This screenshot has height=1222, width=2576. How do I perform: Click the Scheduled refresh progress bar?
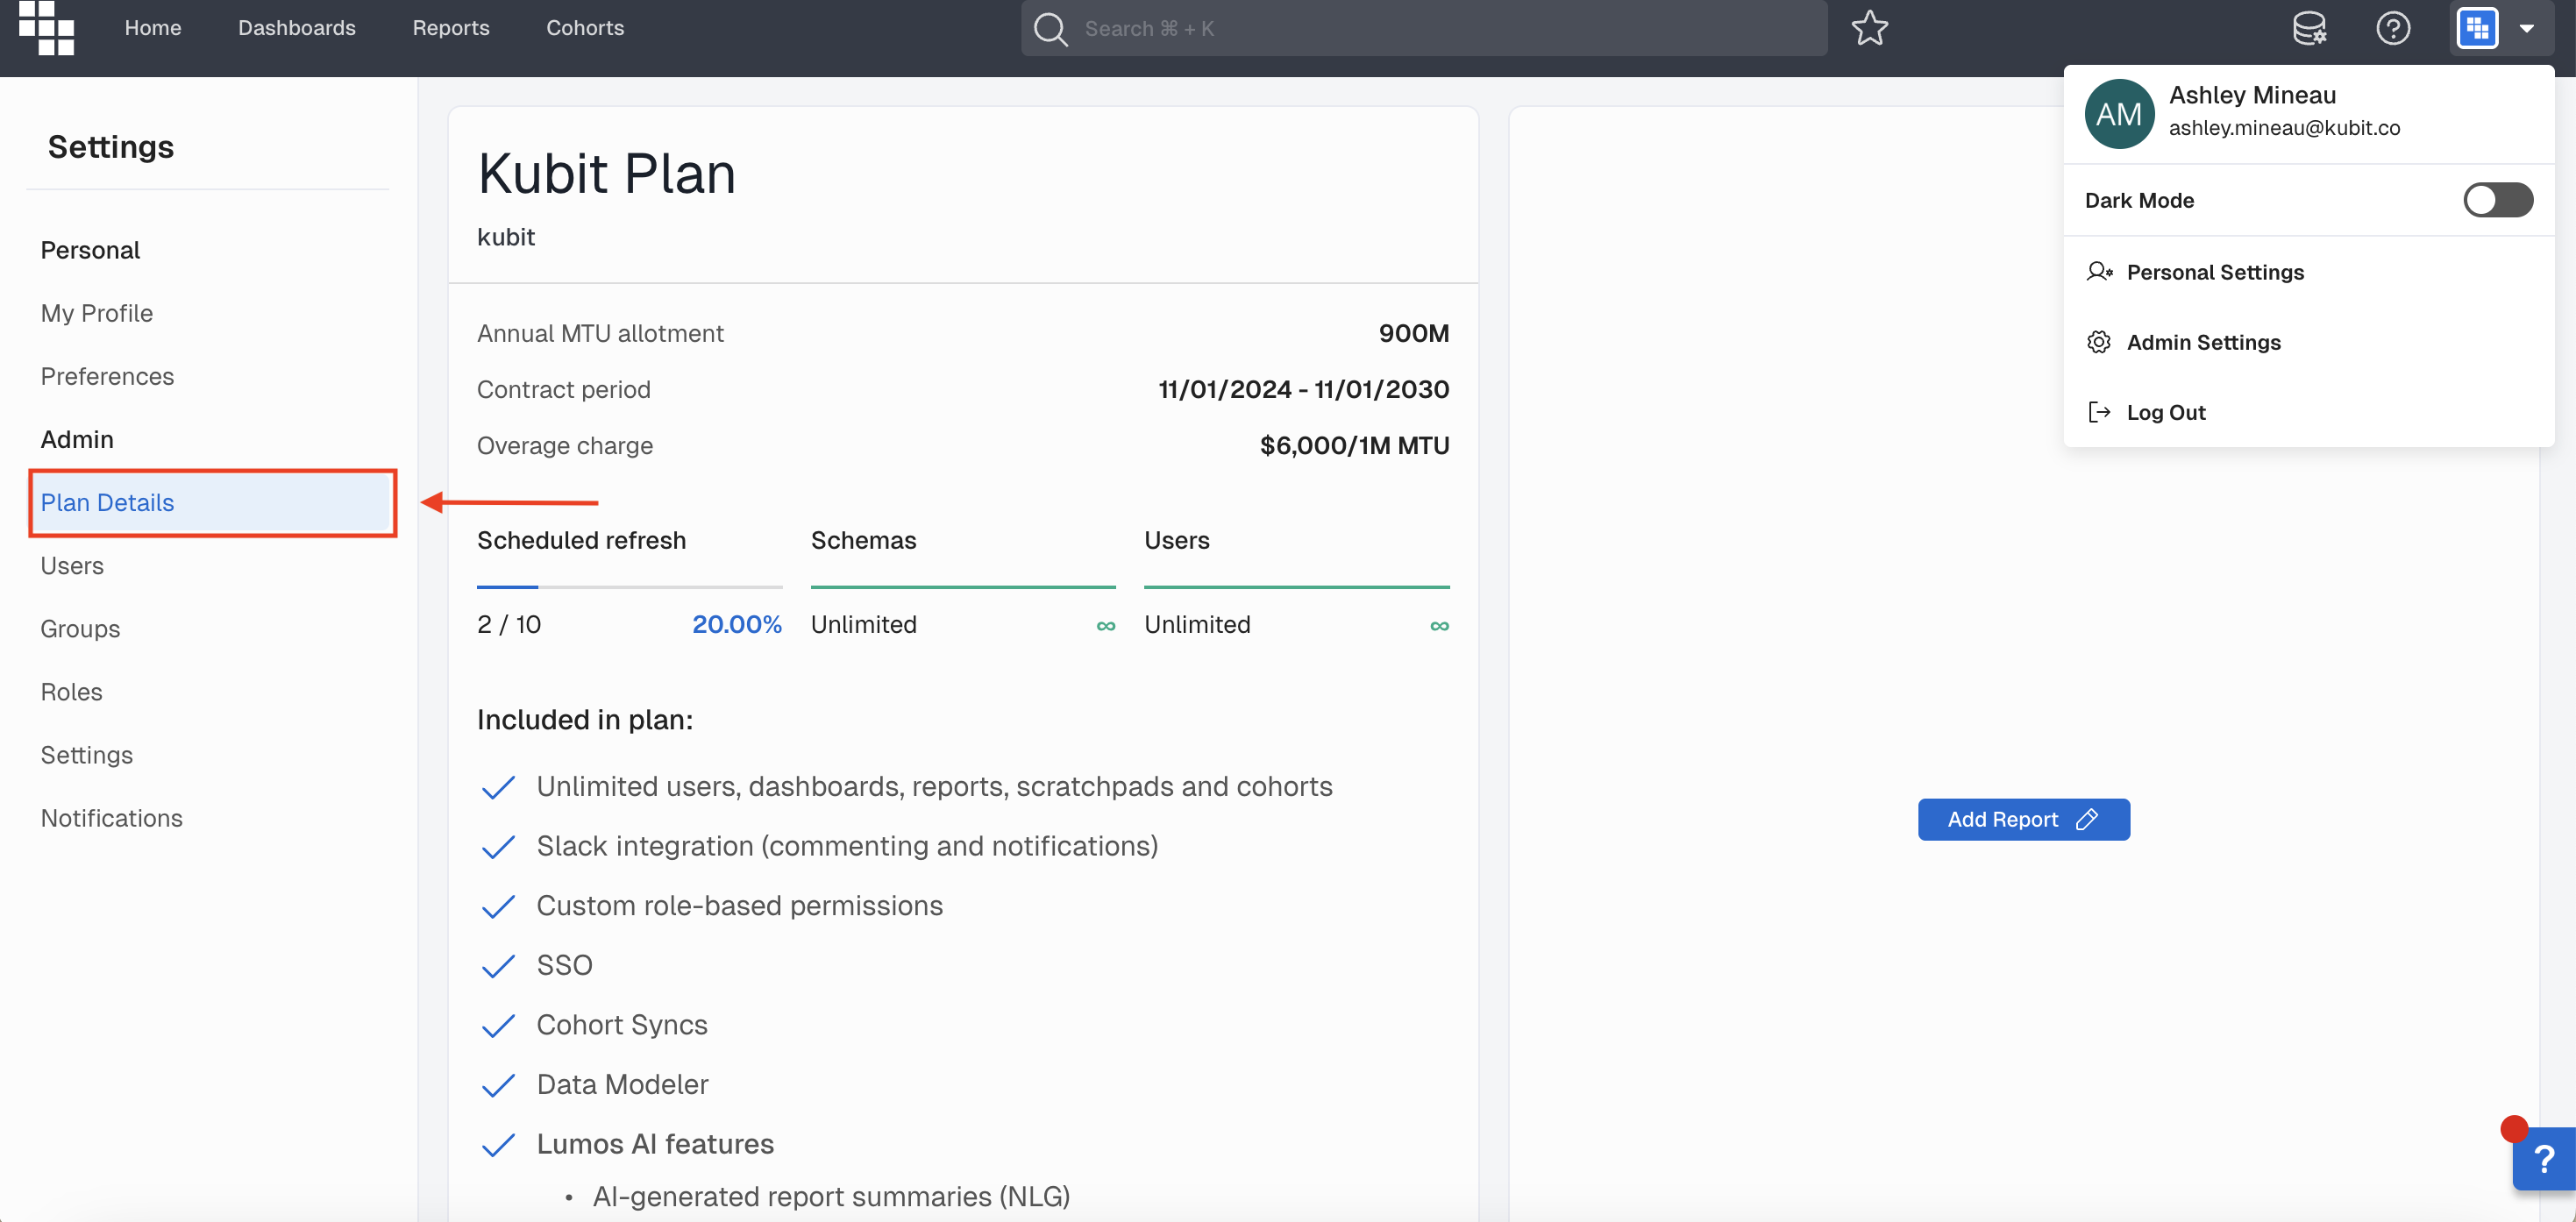tap(629, 587)
